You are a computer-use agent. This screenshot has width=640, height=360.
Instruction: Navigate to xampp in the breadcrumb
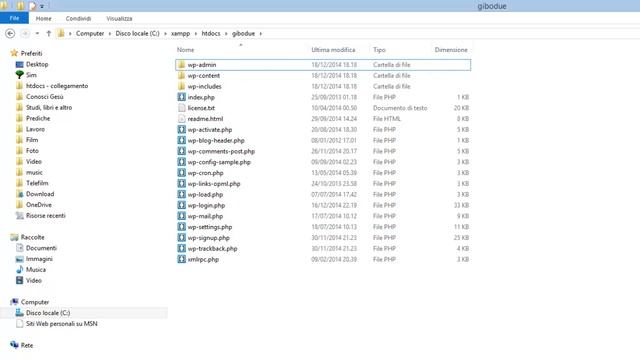pyautogui.click(x=180, y=33)
